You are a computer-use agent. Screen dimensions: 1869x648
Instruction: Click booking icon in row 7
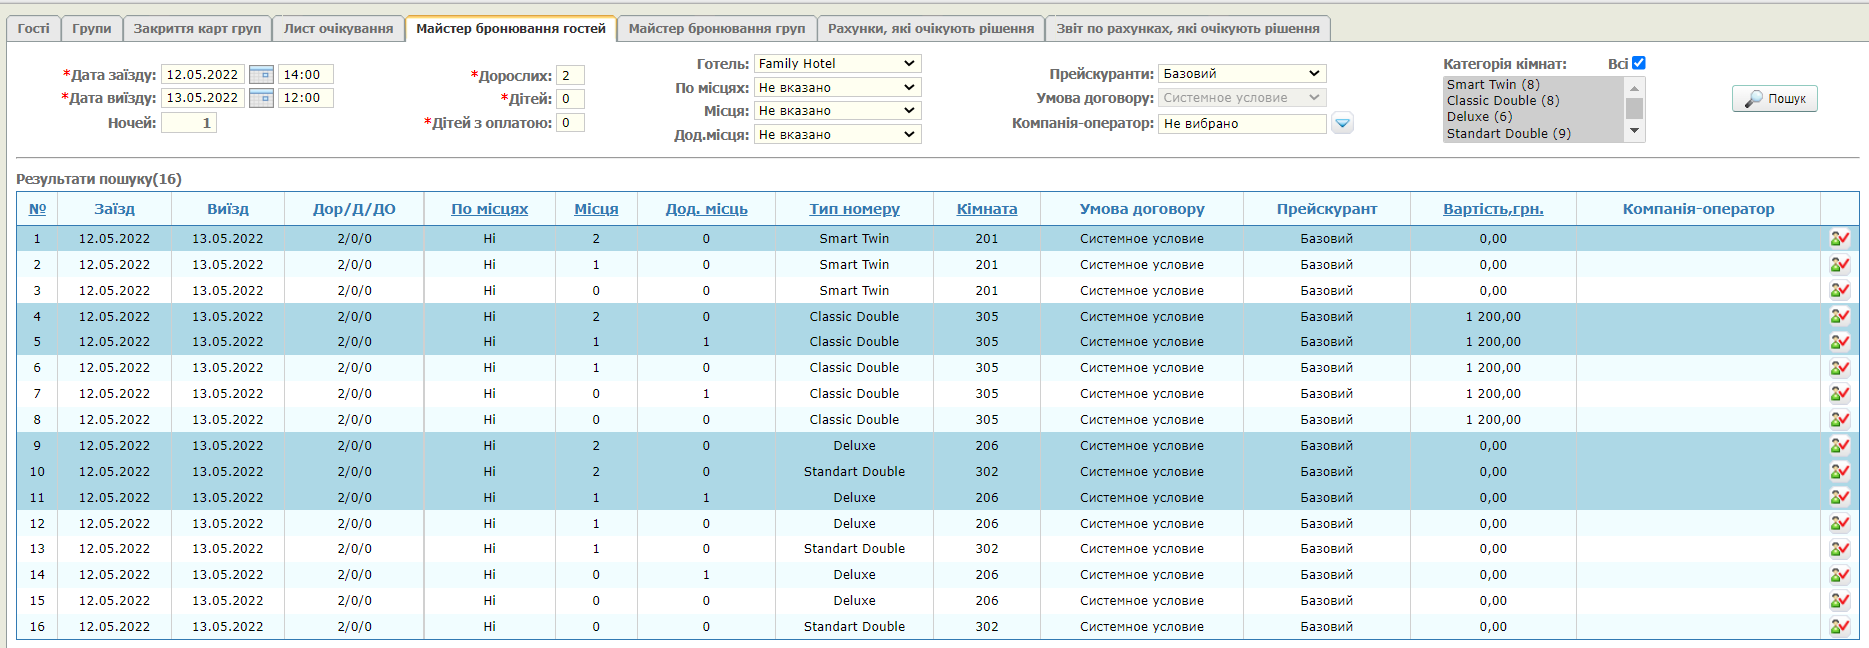point(1839,394)
